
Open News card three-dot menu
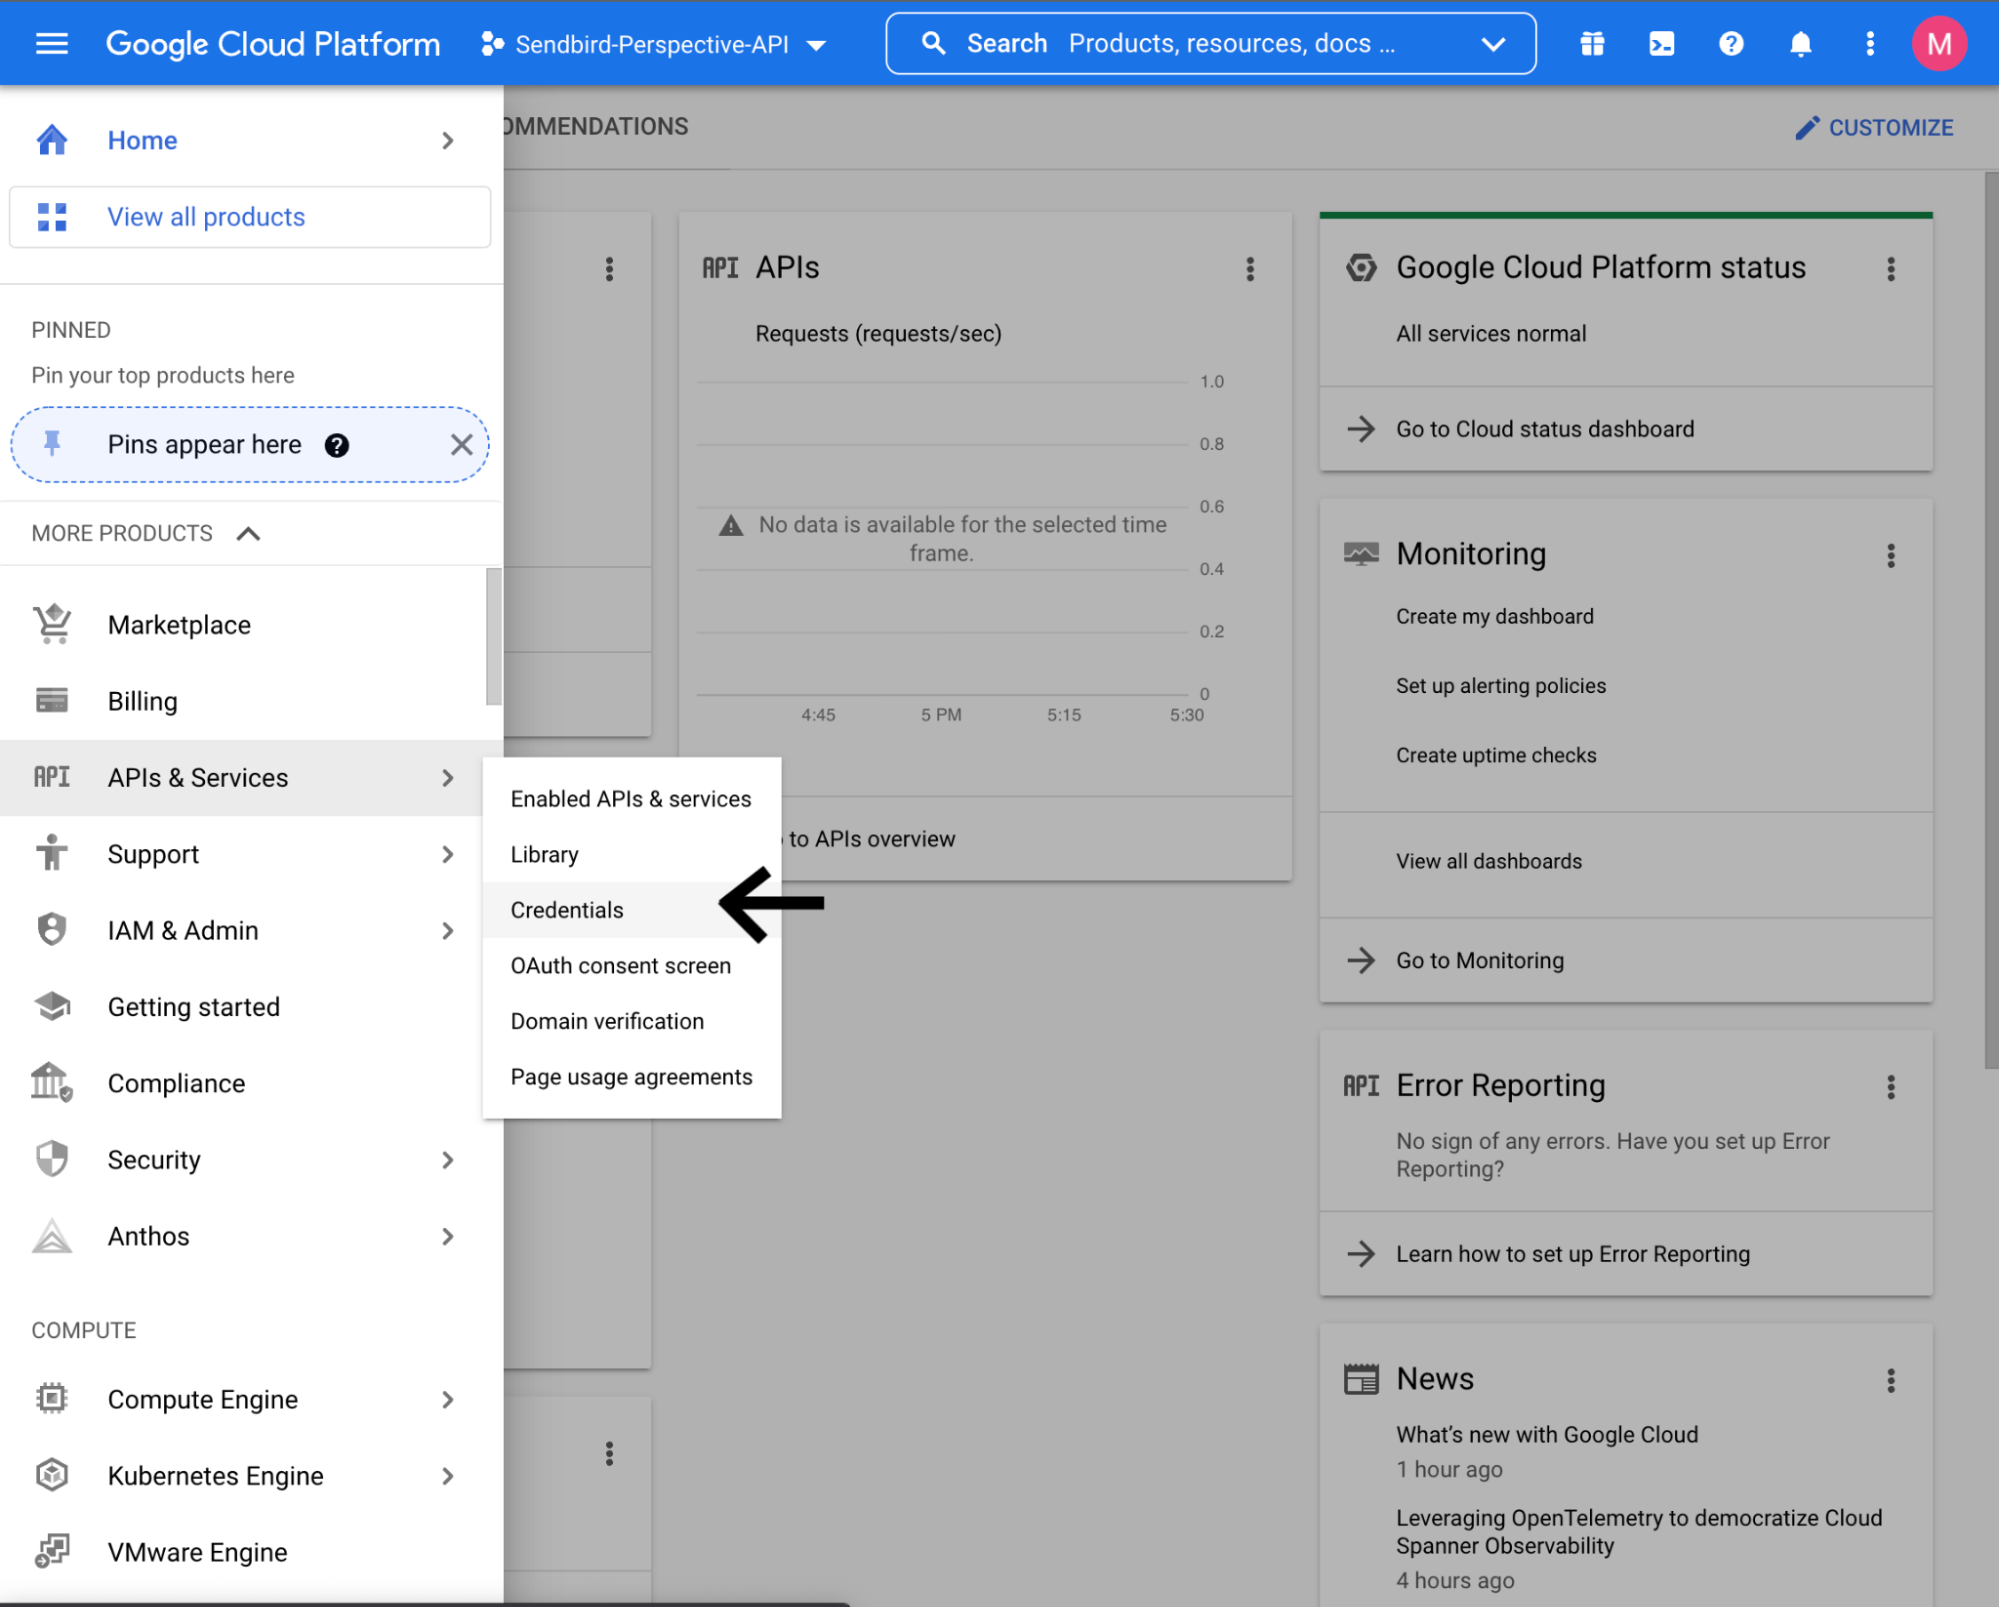click(1891, 1381)
